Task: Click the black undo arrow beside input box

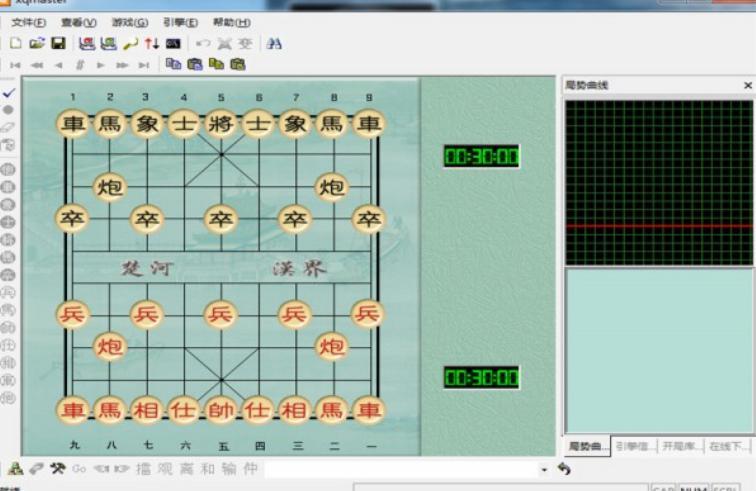Action: [564, 468]
